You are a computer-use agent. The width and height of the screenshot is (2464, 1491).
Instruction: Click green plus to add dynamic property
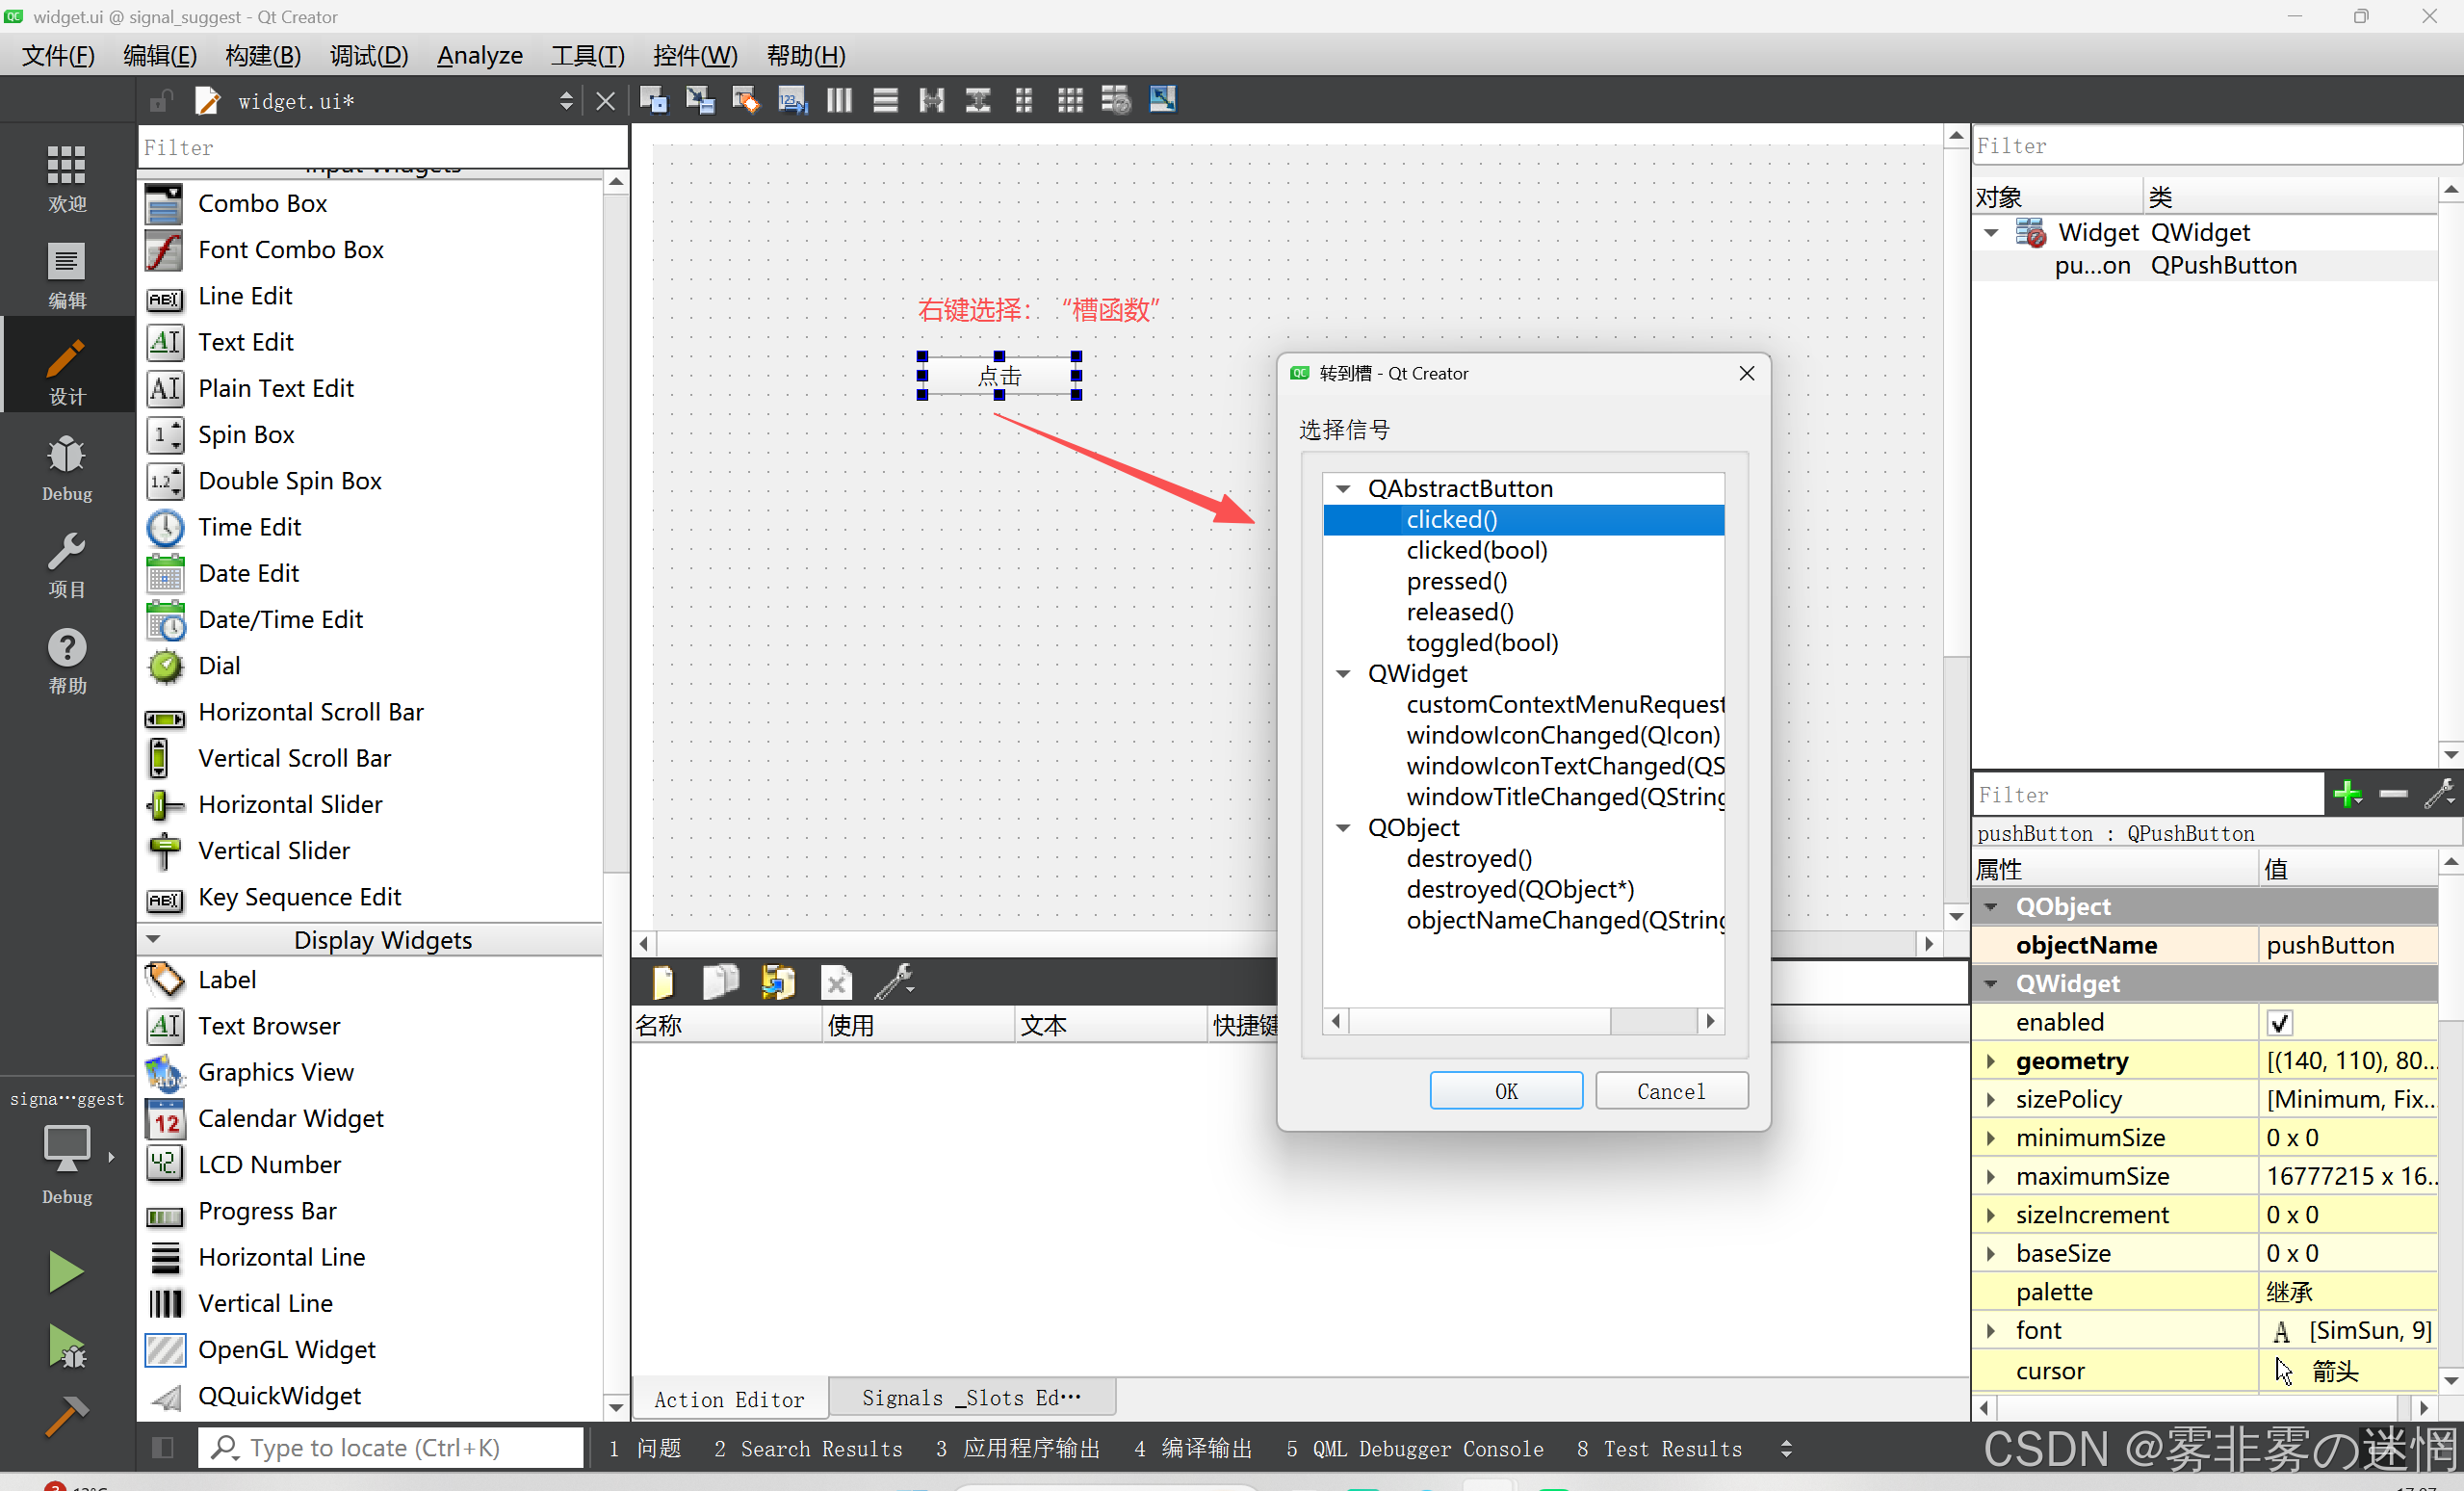(x=2347, y=795)
